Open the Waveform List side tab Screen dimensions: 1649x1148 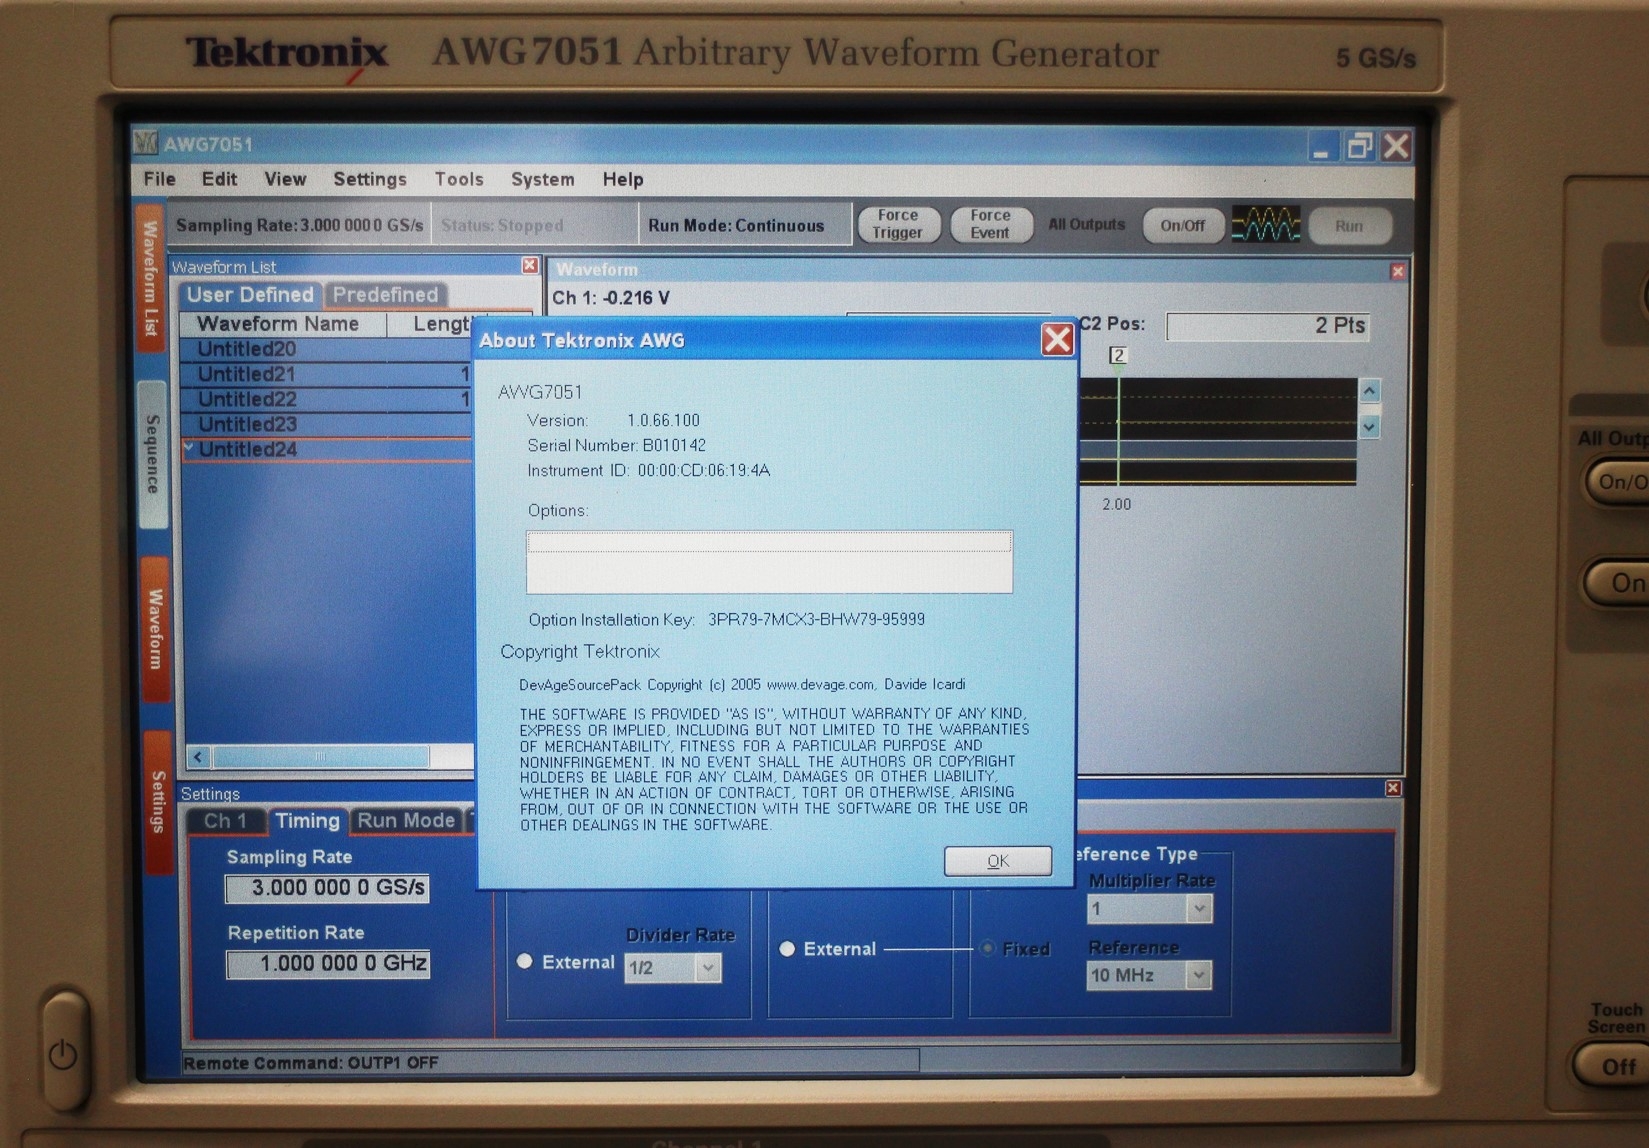click(150, 278)
